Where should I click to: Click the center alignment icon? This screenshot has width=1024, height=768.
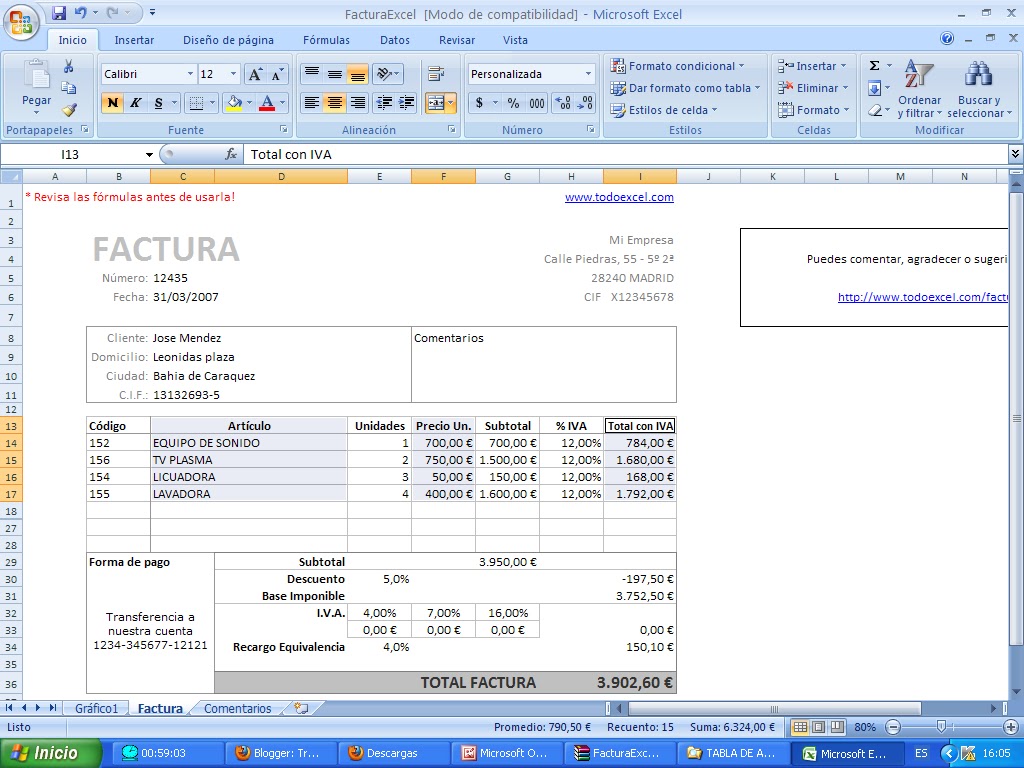333,102
